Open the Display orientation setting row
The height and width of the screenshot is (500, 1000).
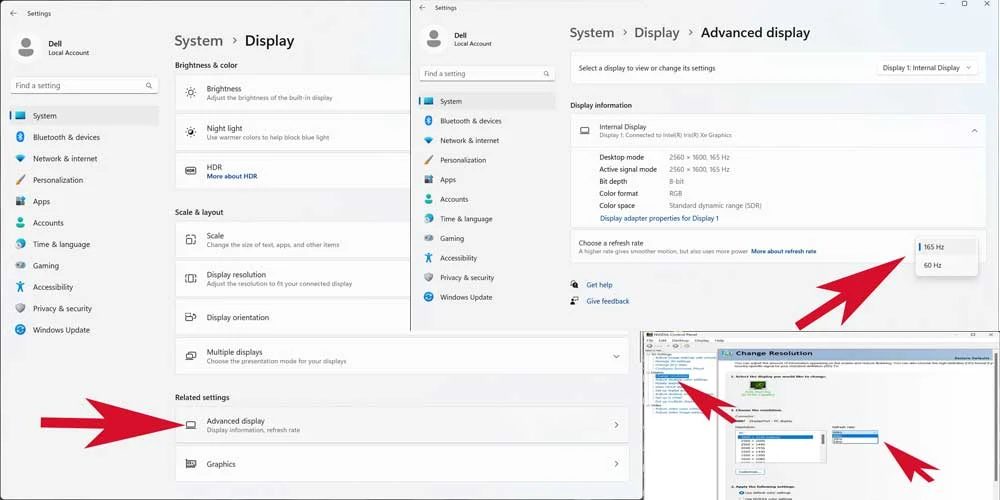click(x=292, y=317)
